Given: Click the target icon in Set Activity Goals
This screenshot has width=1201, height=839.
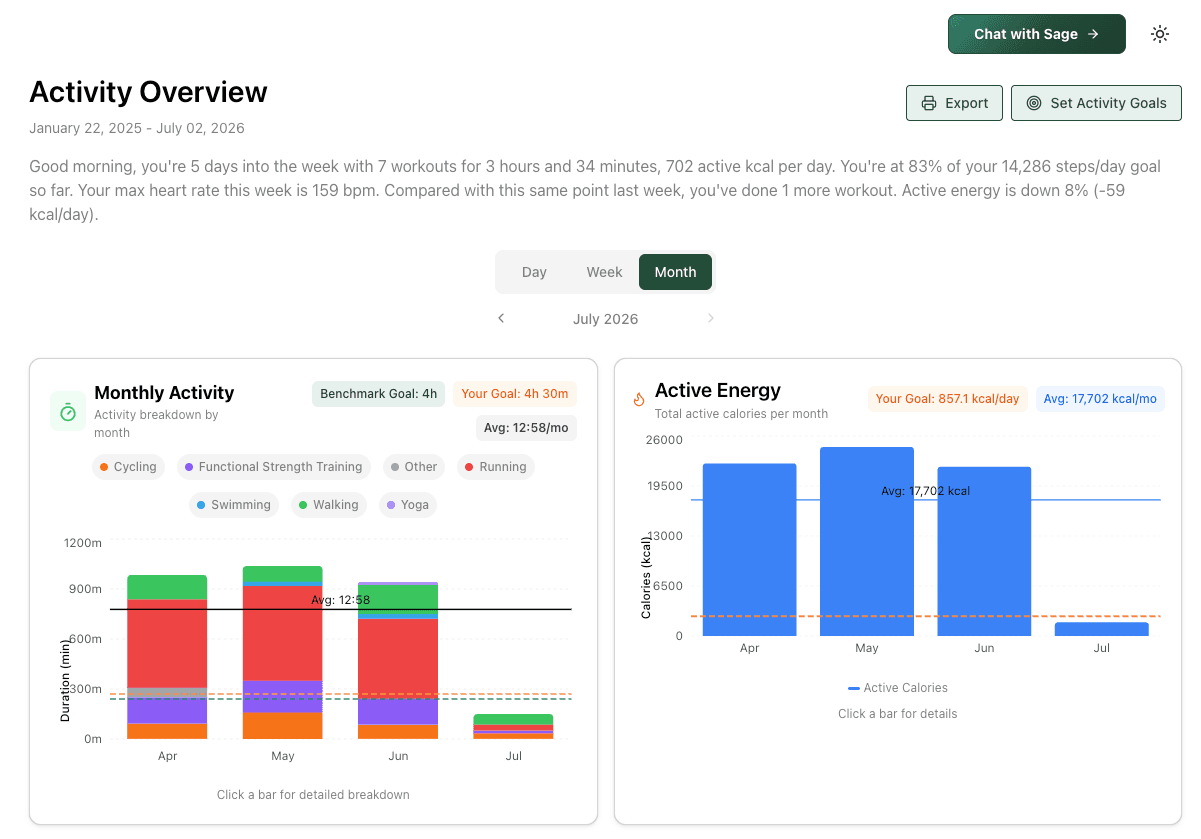Looking at the screenshot, I should pos(1034,103).
